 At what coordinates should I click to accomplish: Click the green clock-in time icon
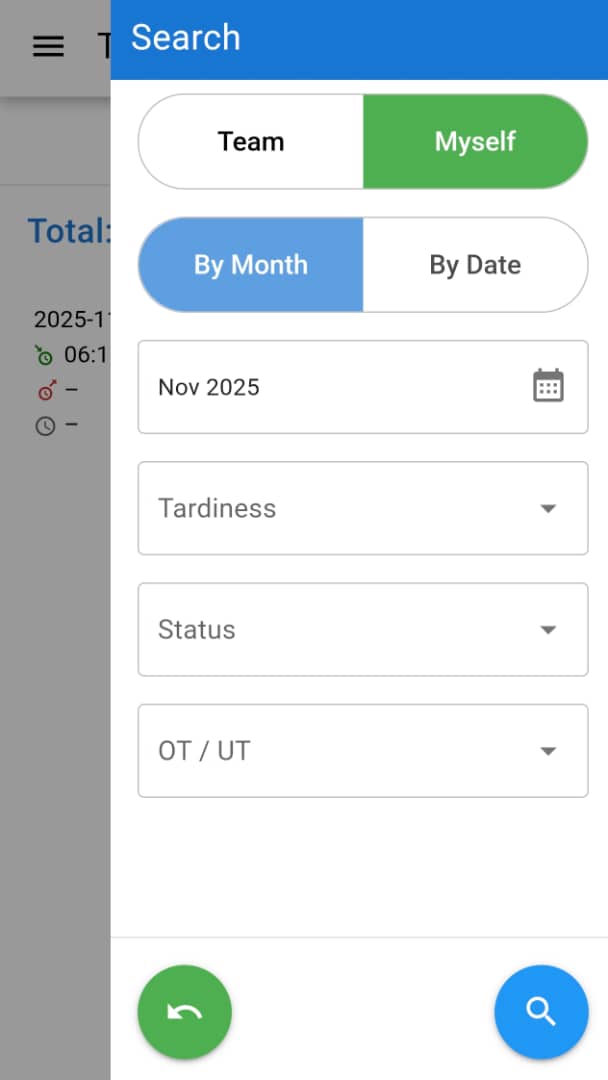[44, 355]
